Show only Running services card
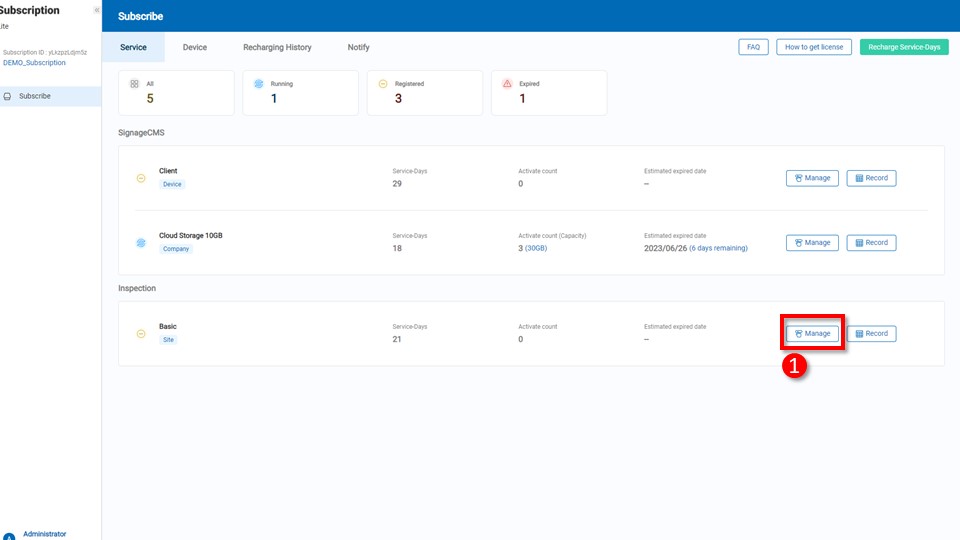The height and width of the screenshot is (540, 960). point(300,93)
